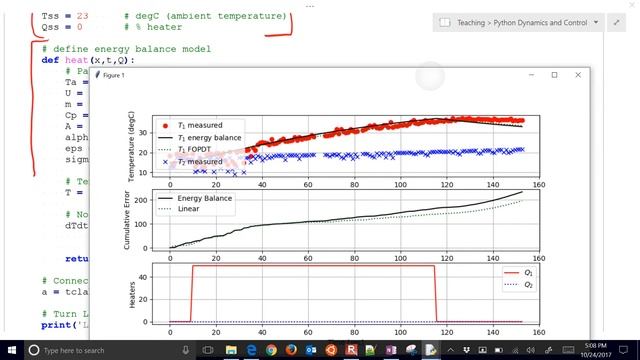The image size is (640, 360).
Task: Open the volume speaker tray icon
Action: [x=531, y=350]
